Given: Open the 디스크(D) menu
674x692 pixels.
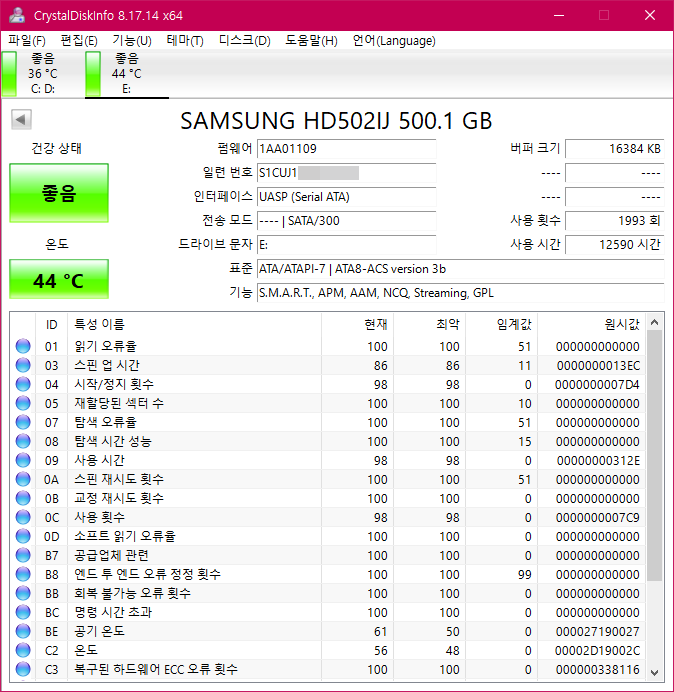Looking at the screenshot, I should click(x=245, y=41).
